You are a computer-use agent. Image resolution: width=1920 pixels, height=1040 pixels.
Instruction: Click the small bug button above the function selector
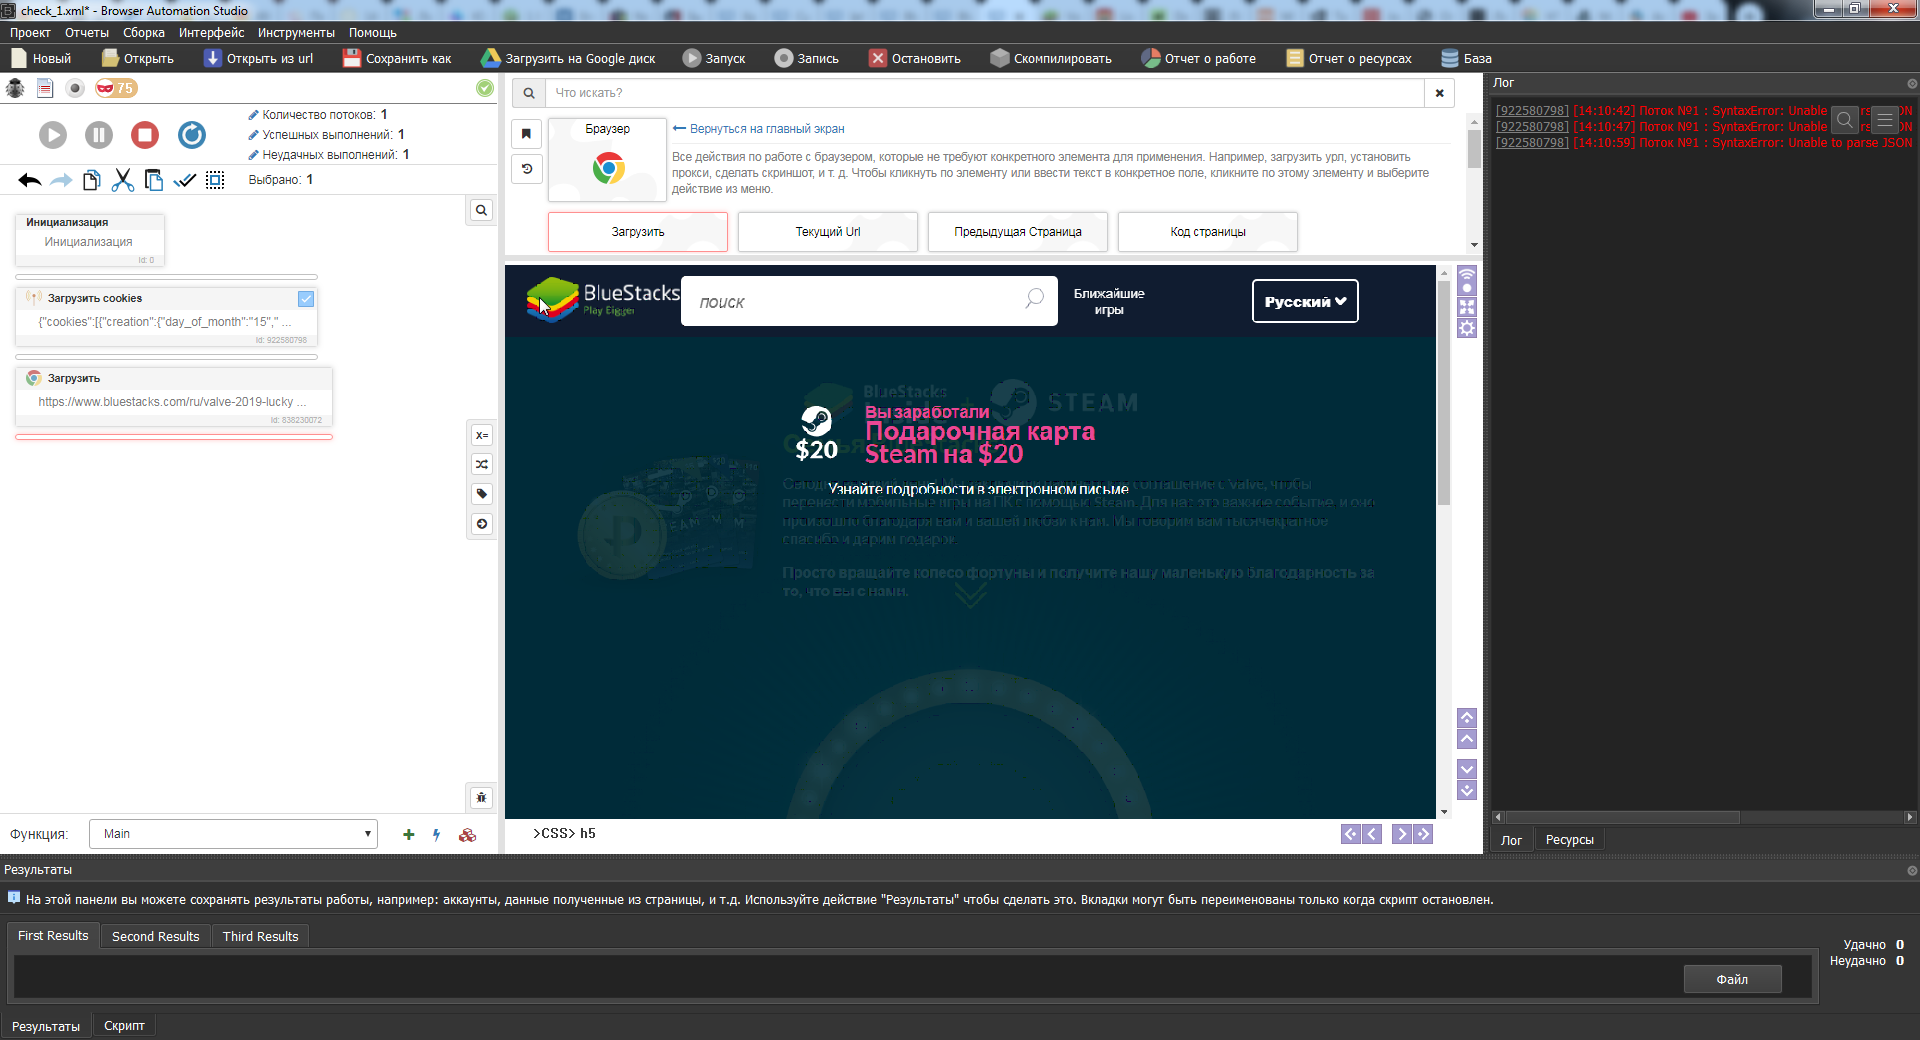click(482, 797)
